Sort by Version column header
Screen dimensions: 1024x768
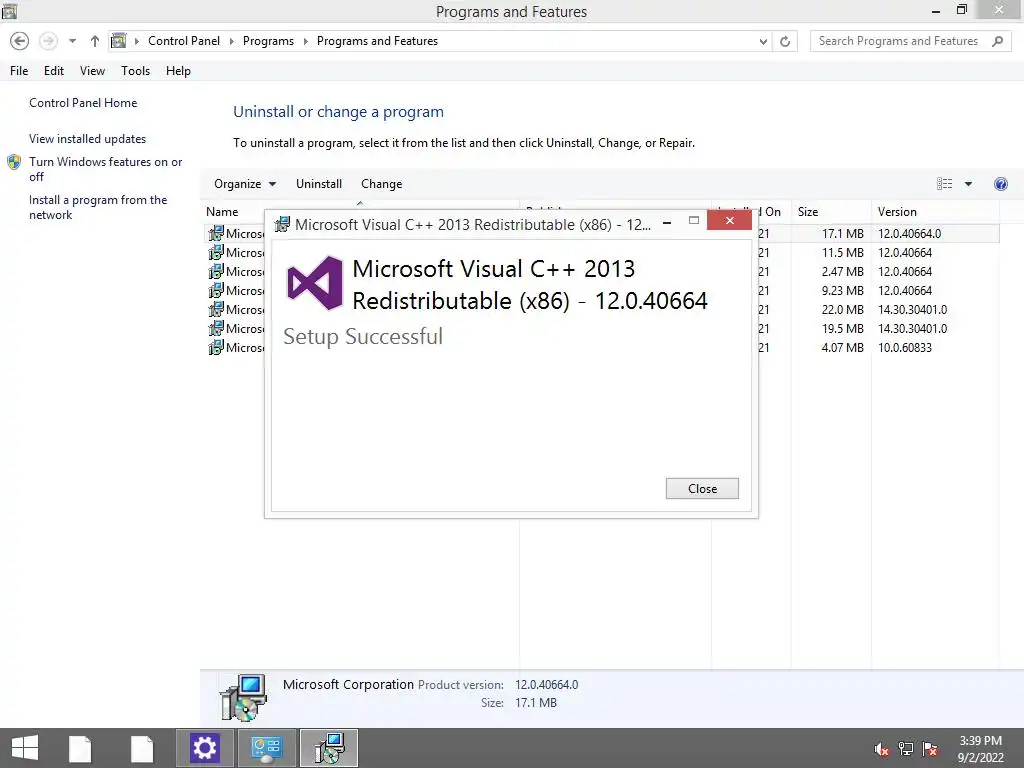pyautogui.click(x=897, y=212)
